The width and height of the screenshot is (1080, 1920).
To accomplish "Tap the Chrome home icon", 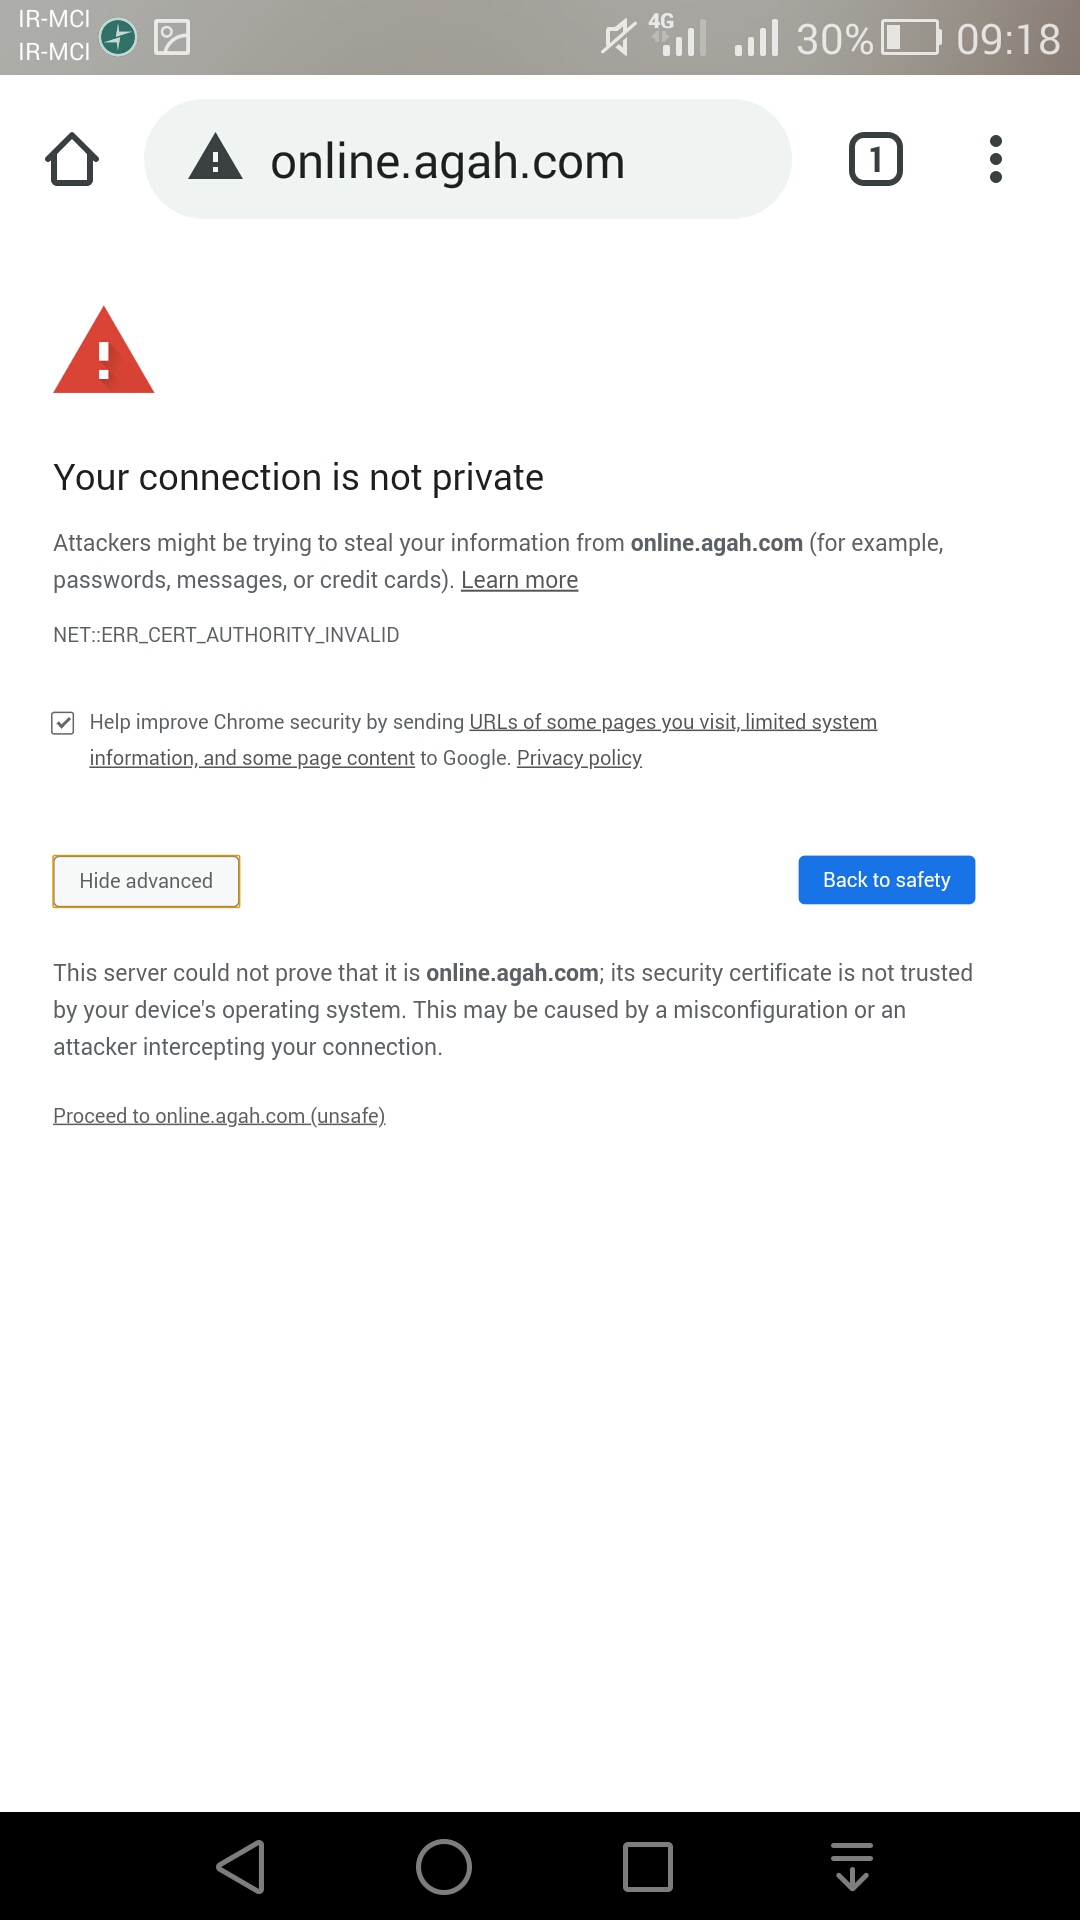I will (x=72, y=160).
